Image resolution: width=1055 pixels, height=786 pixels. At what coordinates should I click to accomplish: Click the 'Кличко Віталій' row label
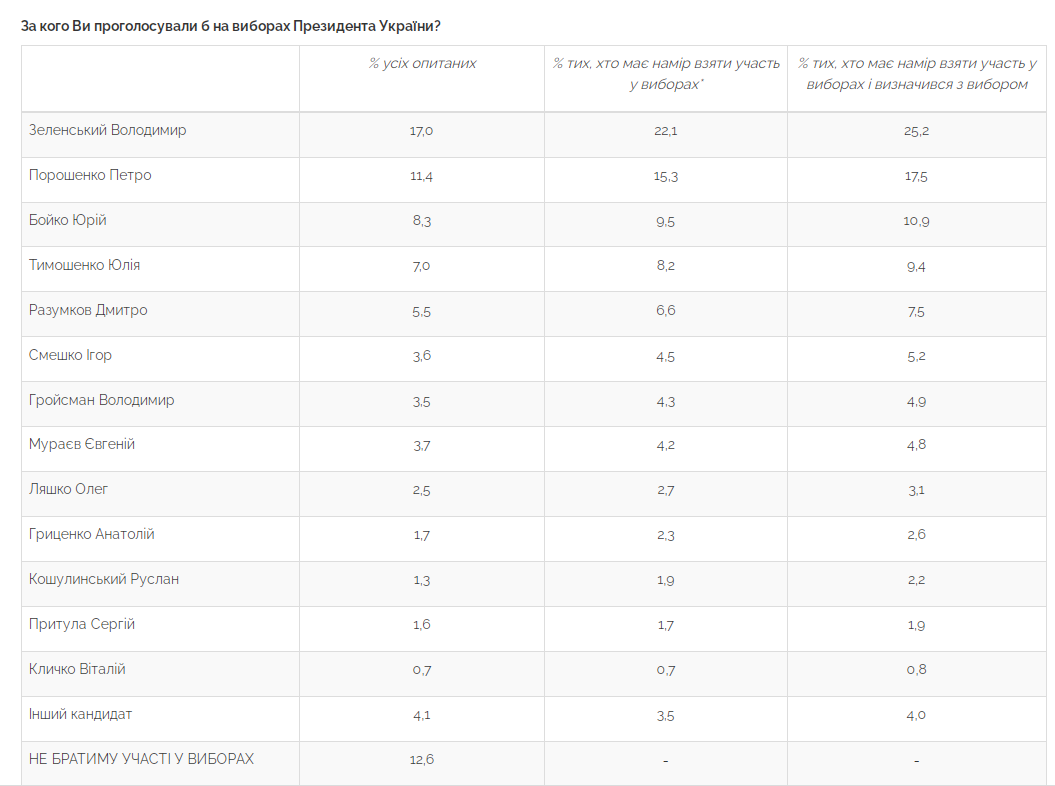[78, 669]
